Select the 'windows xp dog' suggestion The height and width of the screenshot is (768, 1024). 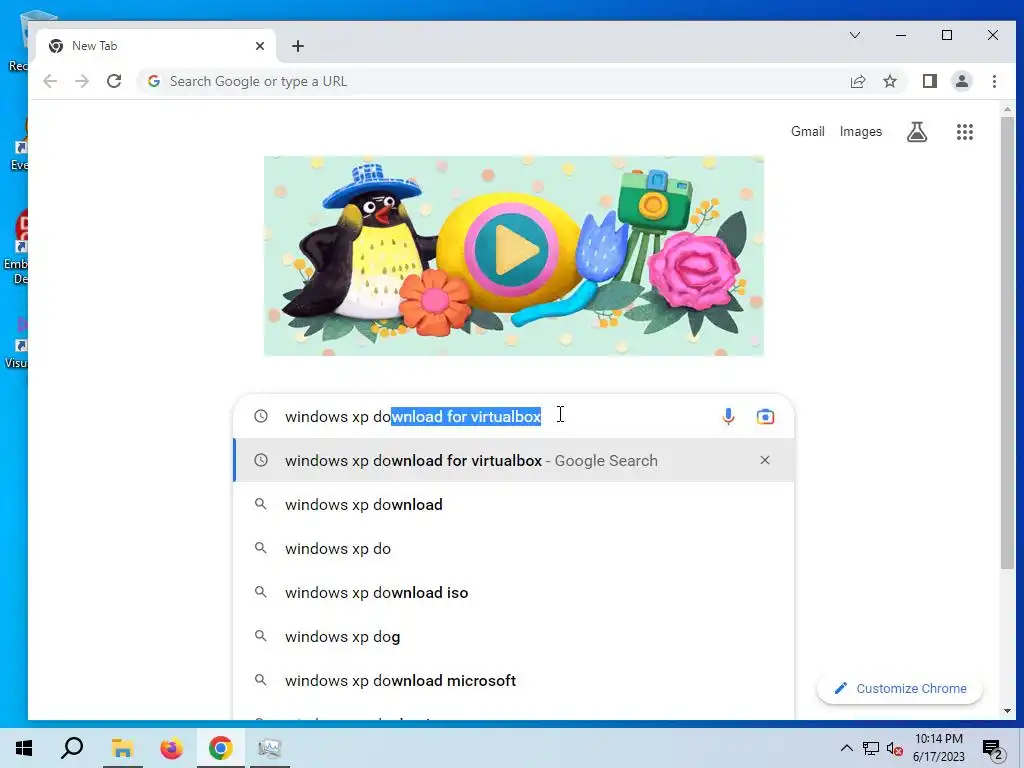[x=514, y=636]
